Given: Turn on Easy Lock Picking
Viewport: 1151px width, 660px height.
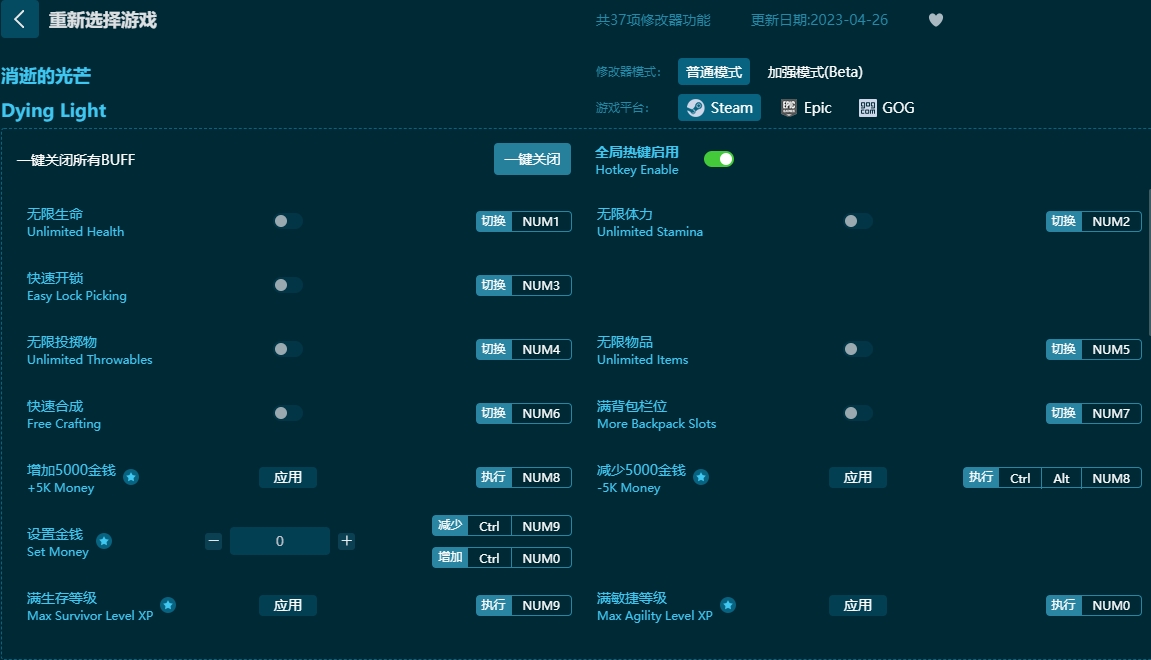Looking at the screenshot, I should (288, 285).
